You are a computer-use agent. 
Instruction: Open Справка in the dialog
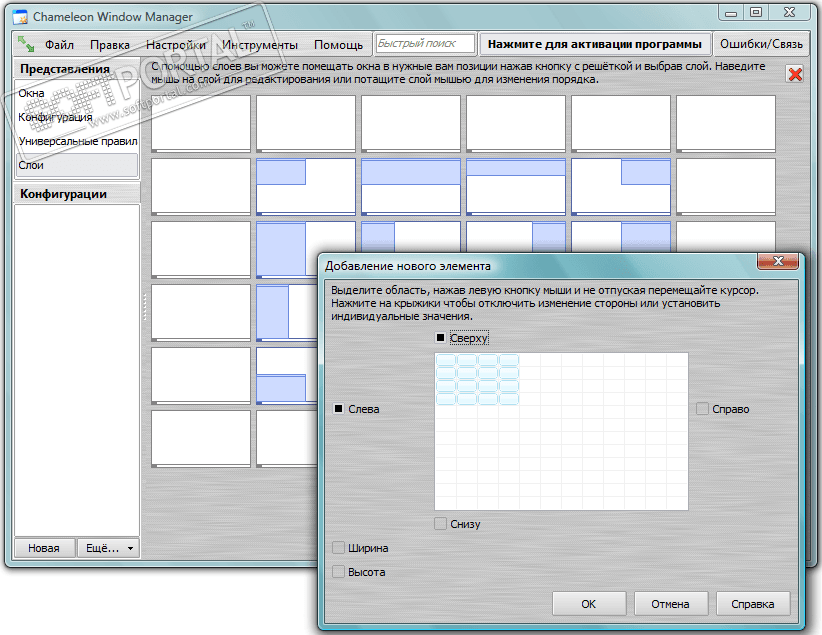coord(752,604)
